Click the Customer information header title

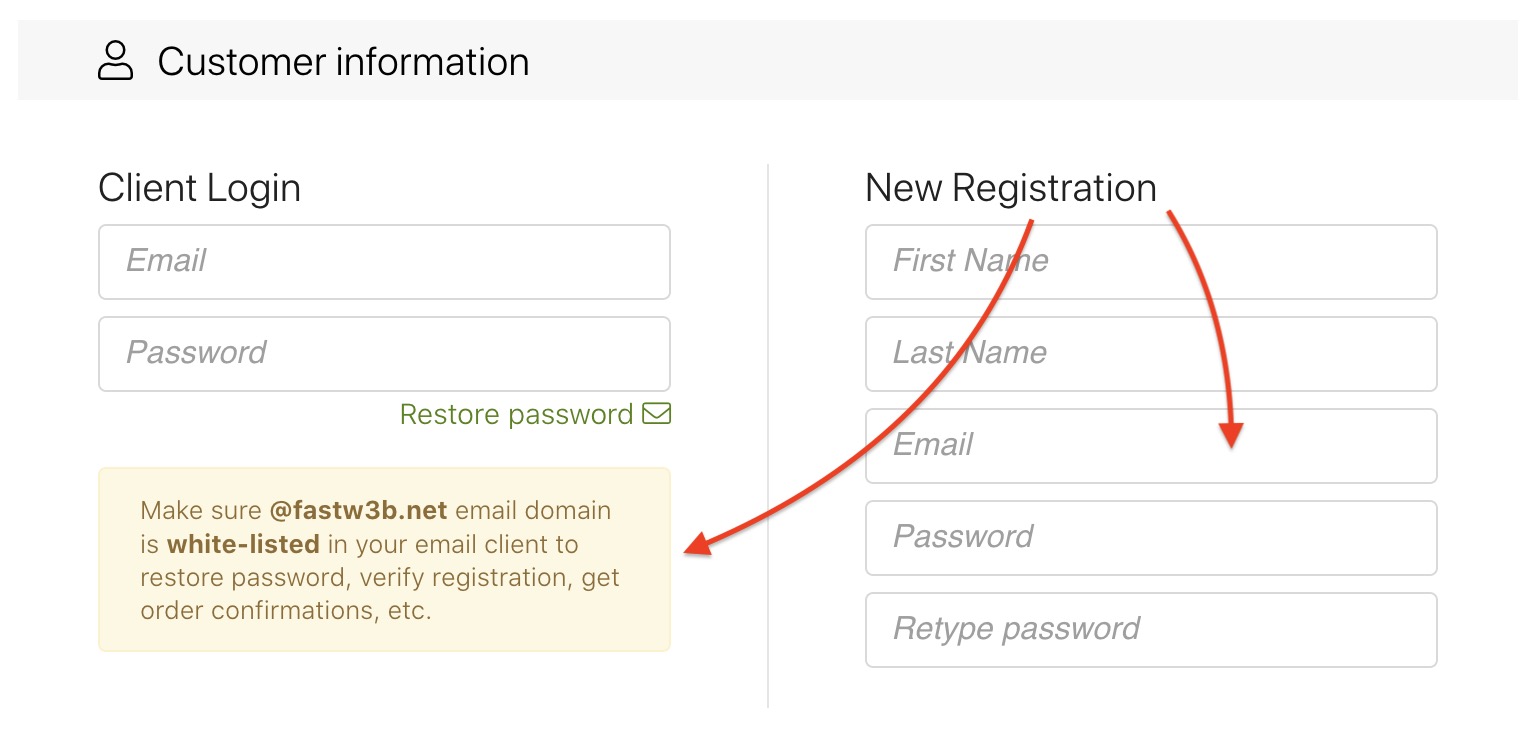(343, 62)
